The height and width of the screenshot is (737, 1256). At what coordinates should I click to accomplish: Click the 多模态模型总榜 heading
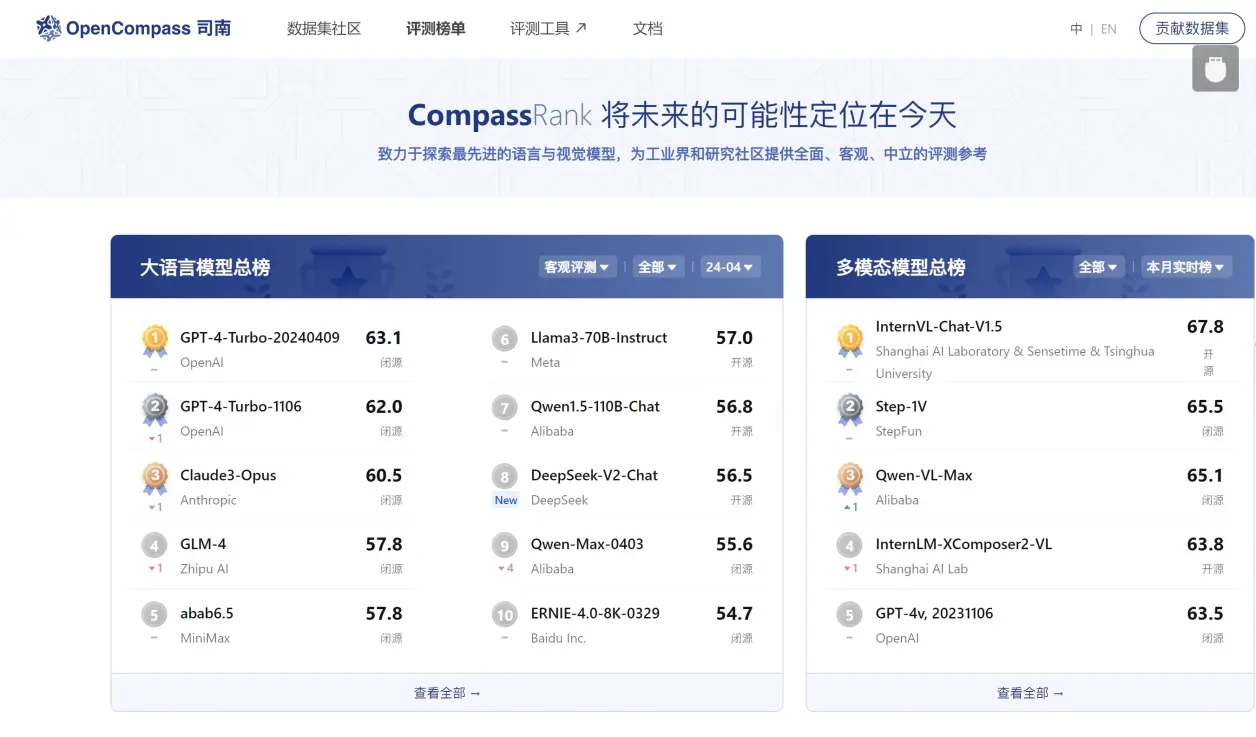pos(901,267)
